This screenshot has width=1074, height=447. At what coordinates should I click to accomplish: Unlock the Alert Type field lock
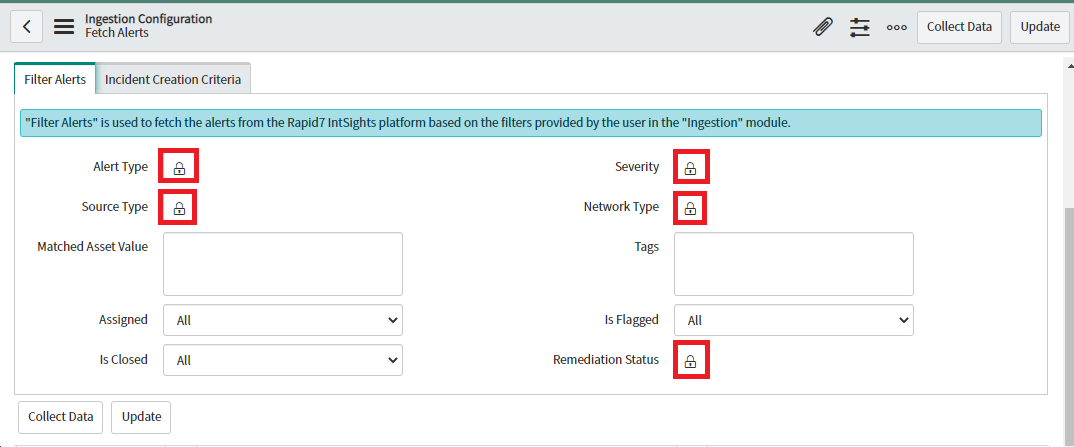179,168
